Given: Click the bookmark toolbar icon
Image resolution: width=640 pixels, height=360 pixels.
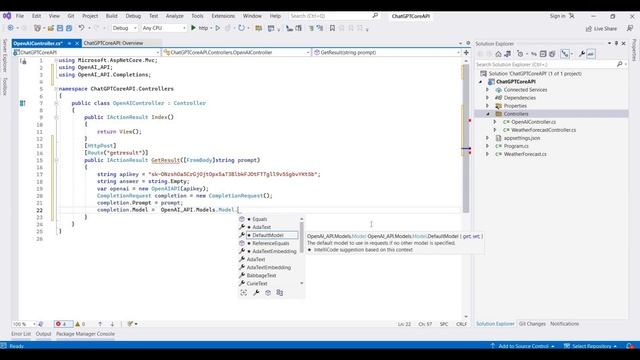Looking at the screenshot, I should 332,28.
